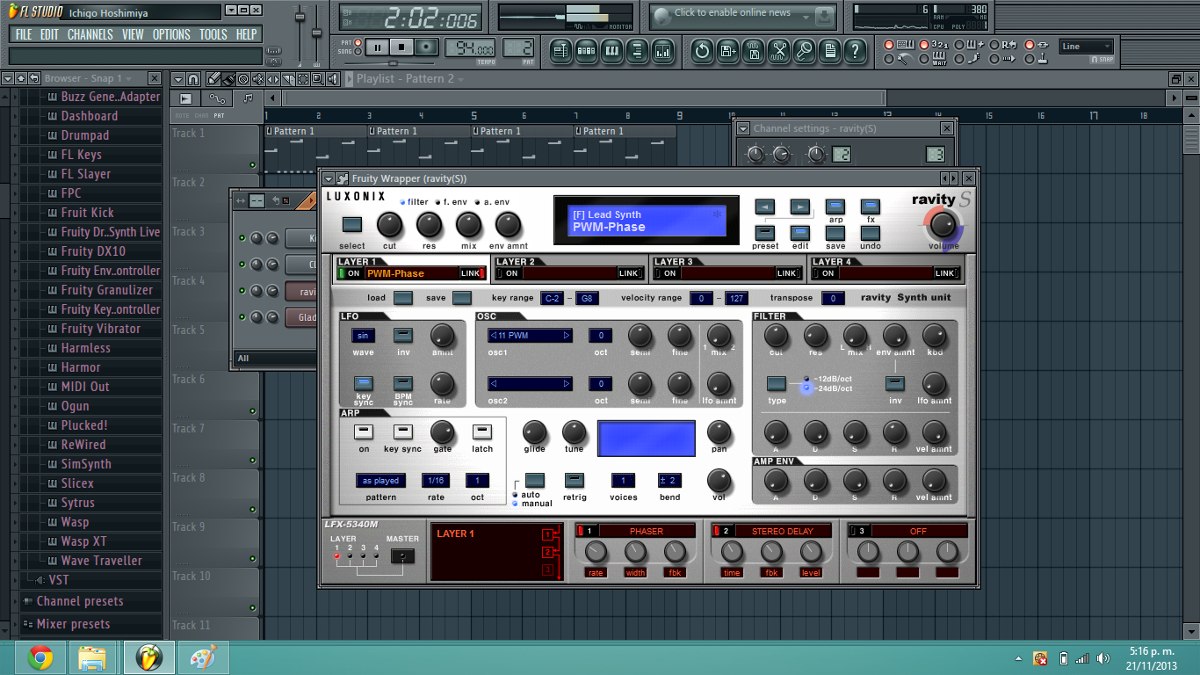
Task: Click the help question mark icon
Action: coord(856,50)
